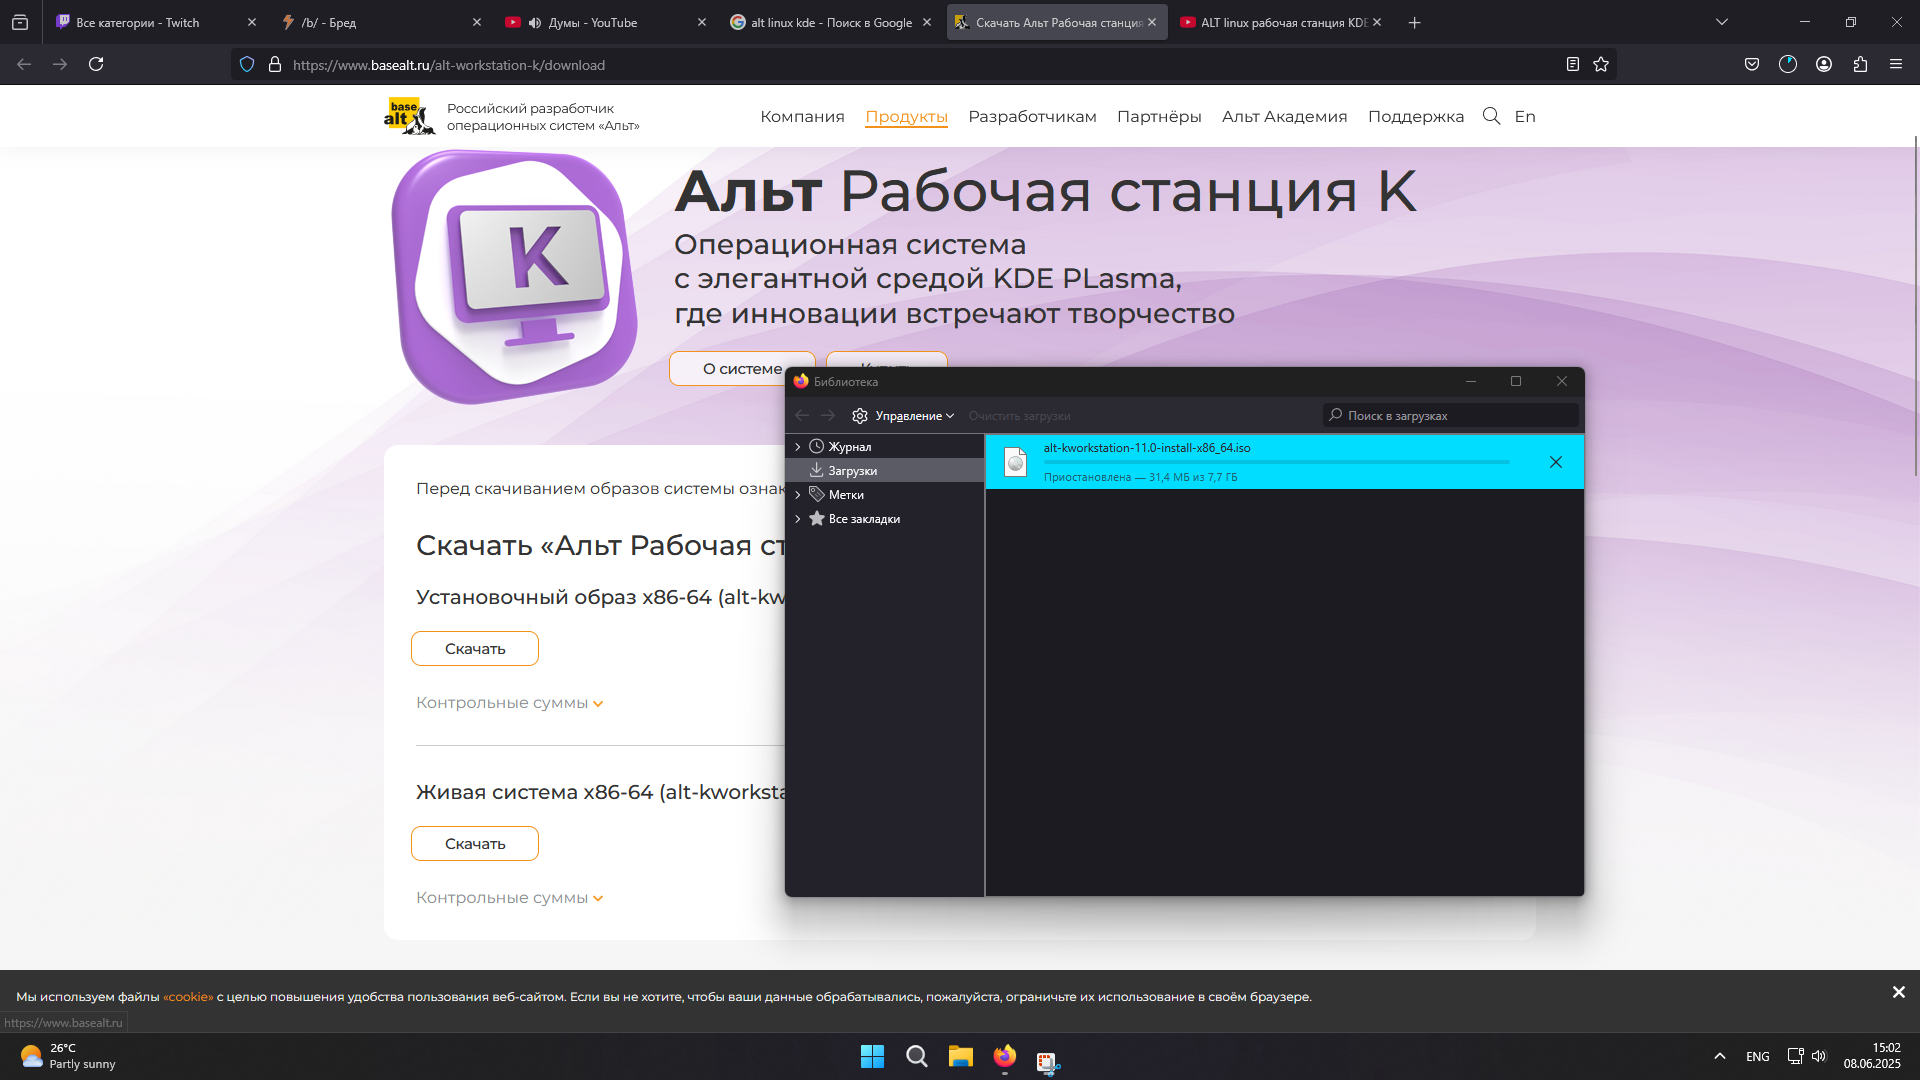This screenshot has height=1080, width=1920.
Task: Open the extensions puzzle icon
Action: pos(1860,65)
